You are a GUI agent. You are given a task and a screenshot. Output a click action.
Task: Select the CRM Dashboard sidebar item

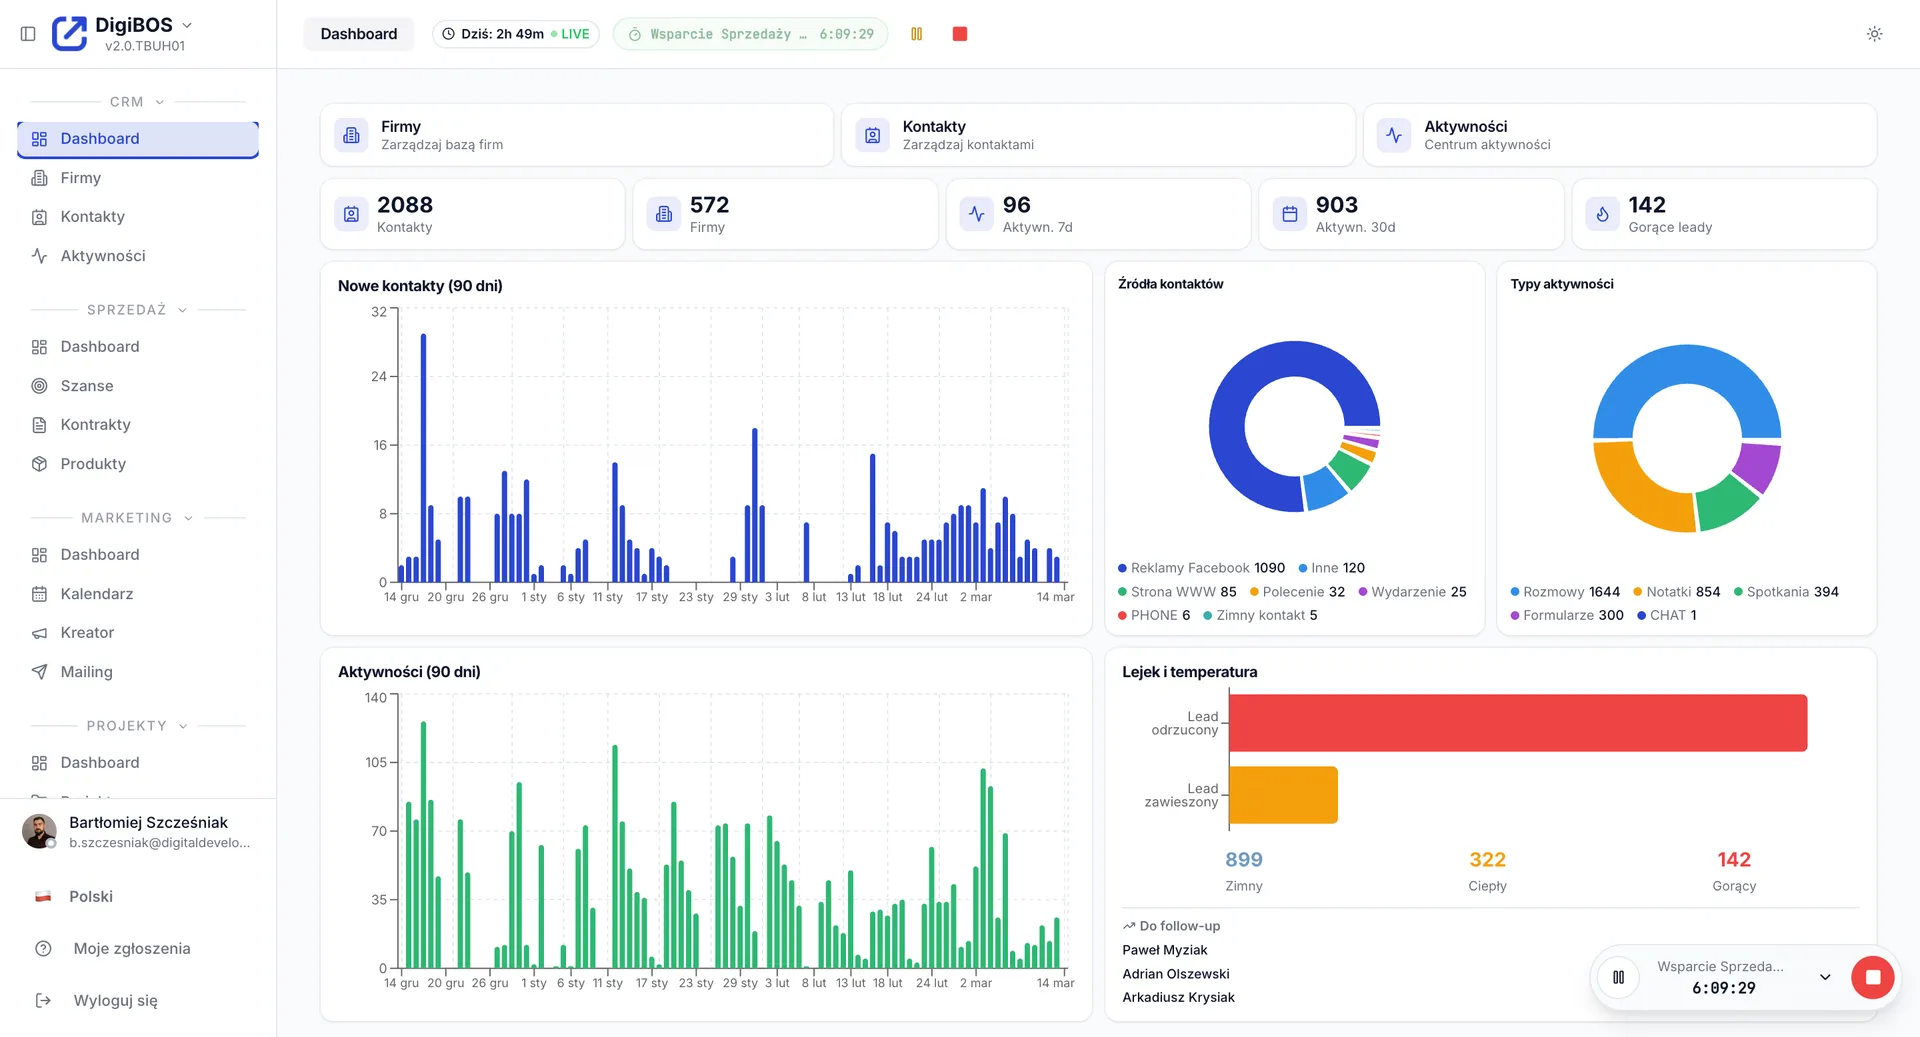[x=138, y=139]
